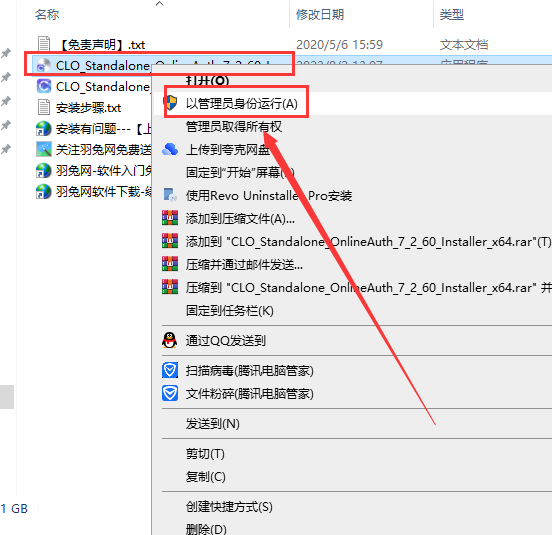The width and height of the screenshot is (552, 535).
Task: Click the blue CLO application icon in file list
Action: coord(44,86)
